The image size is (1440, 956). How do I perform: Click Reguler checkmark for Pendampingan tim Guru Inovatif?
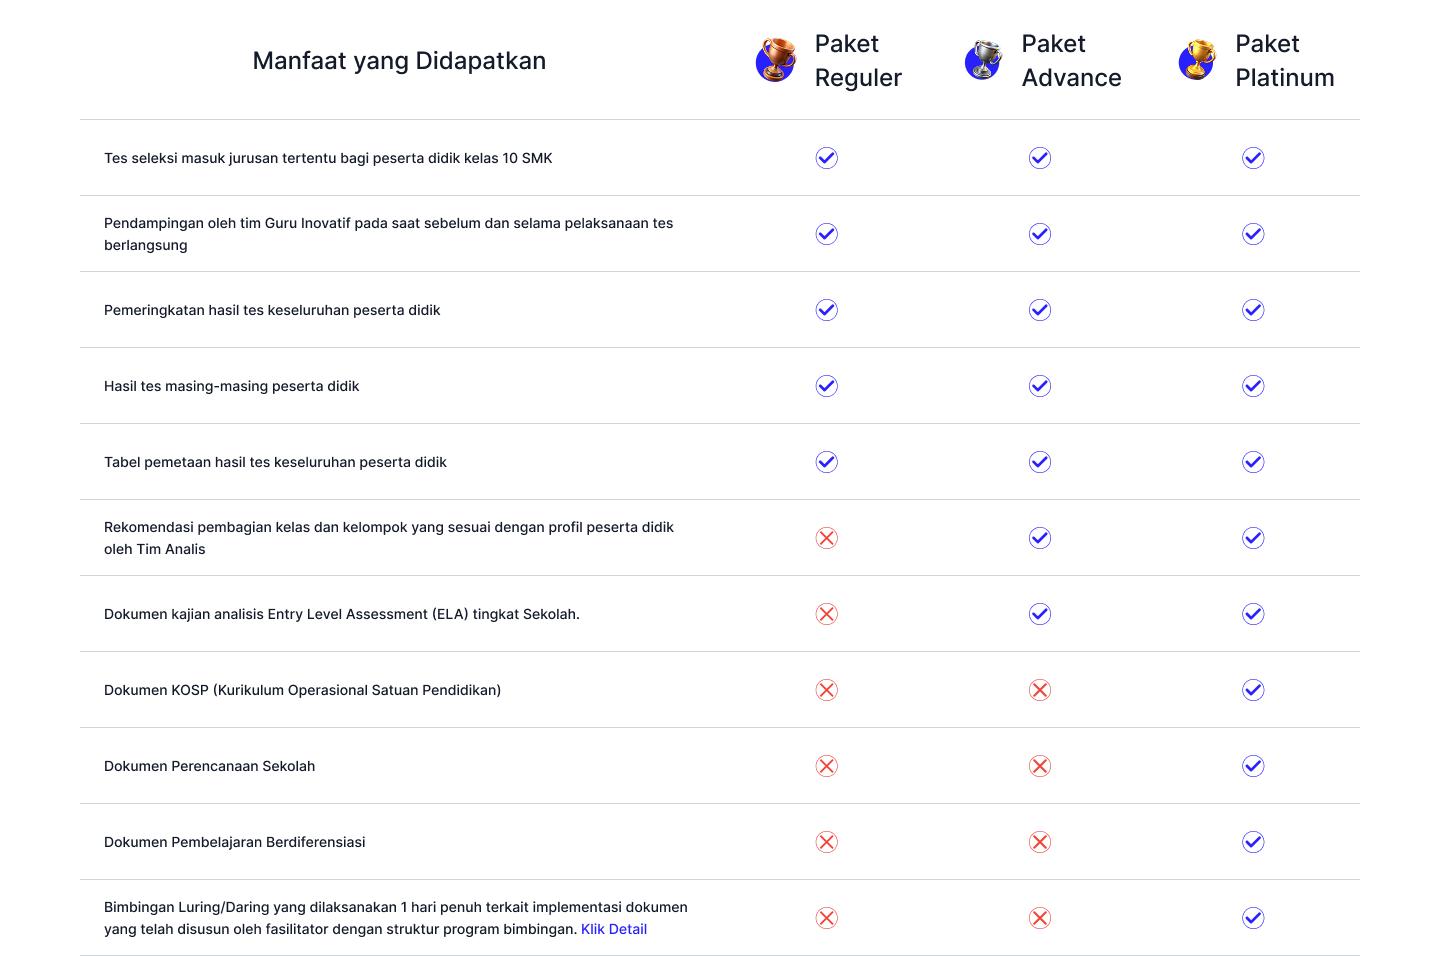[826, 234]
